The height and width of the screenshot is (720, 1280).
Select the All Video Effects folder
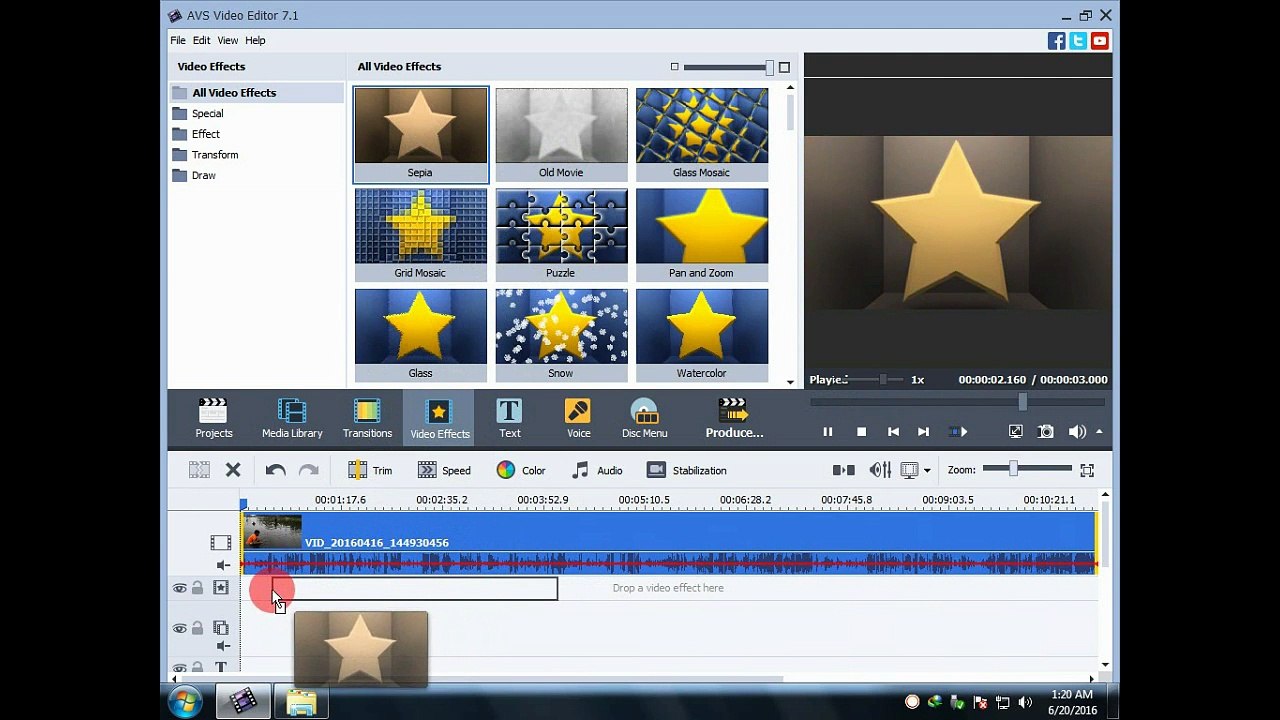[x=257, y=93]
